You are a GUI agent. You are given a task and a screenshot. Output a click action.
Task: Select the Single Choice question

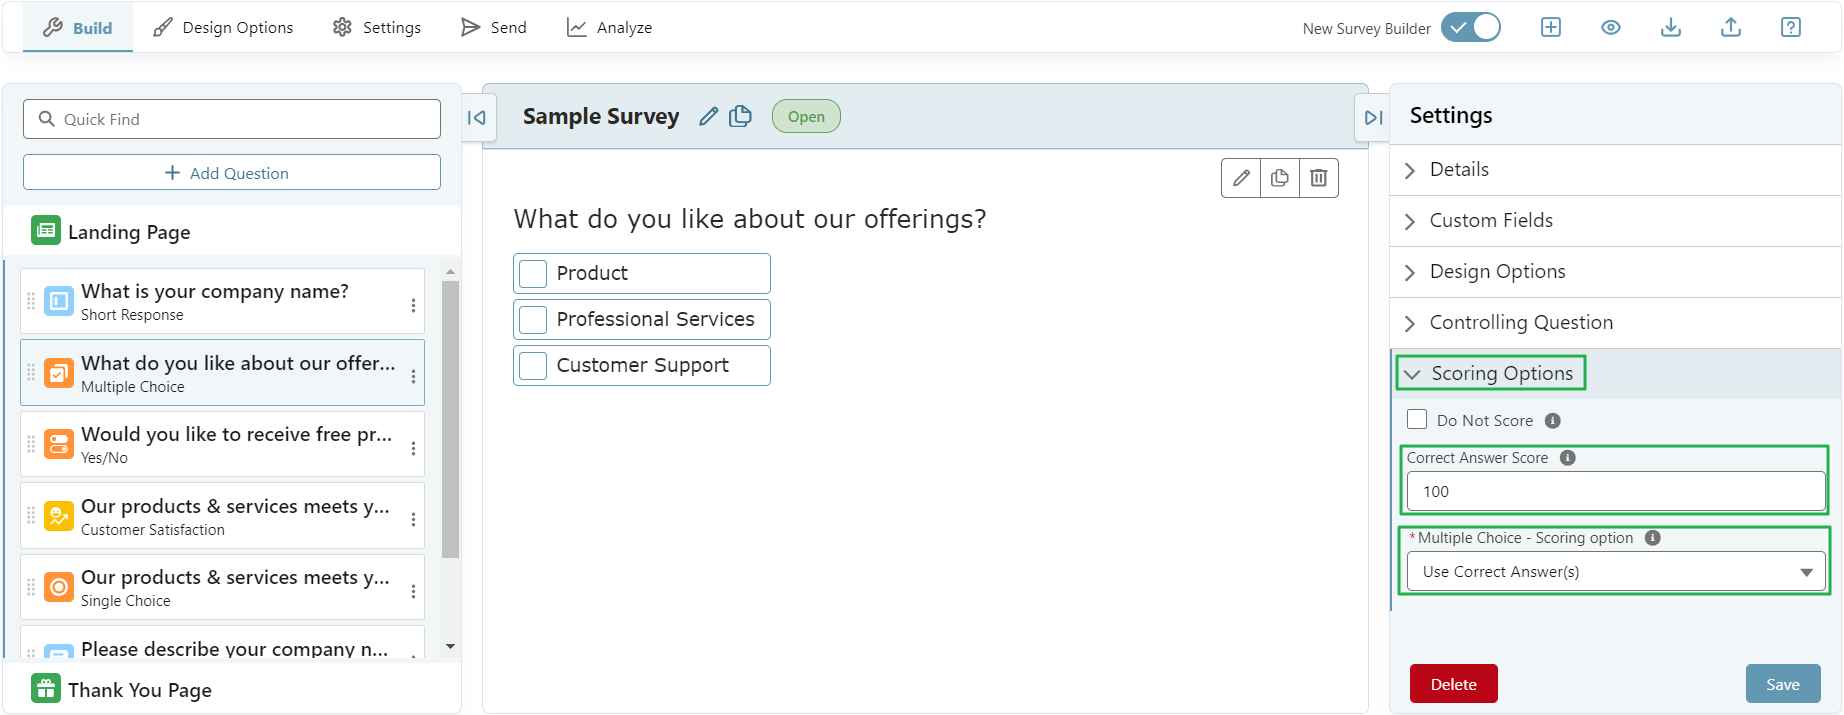(222, 587)
